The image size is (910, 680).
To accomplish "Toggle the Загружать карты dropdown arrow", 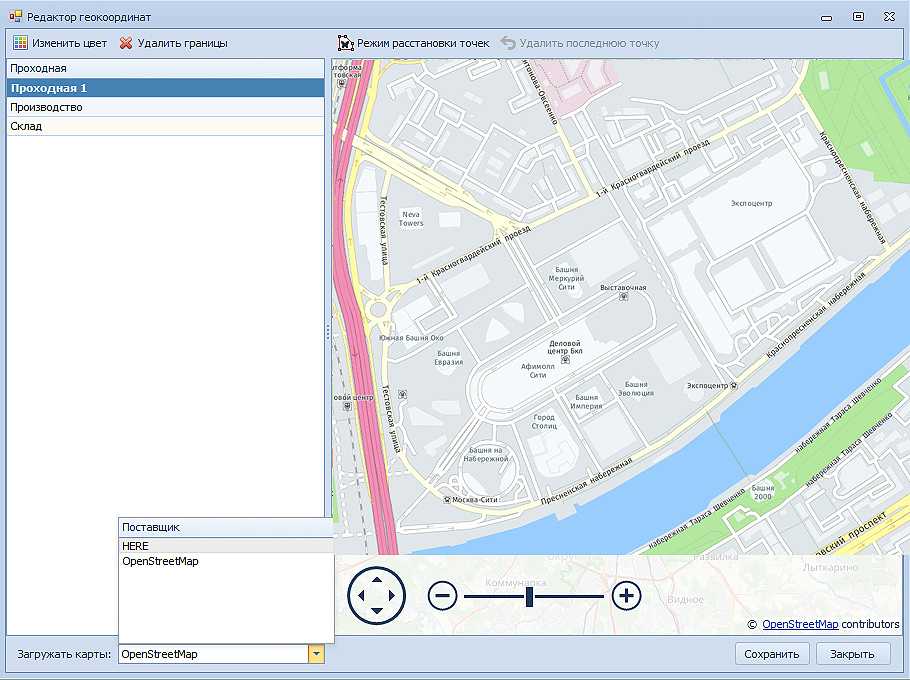I will 316,654.
